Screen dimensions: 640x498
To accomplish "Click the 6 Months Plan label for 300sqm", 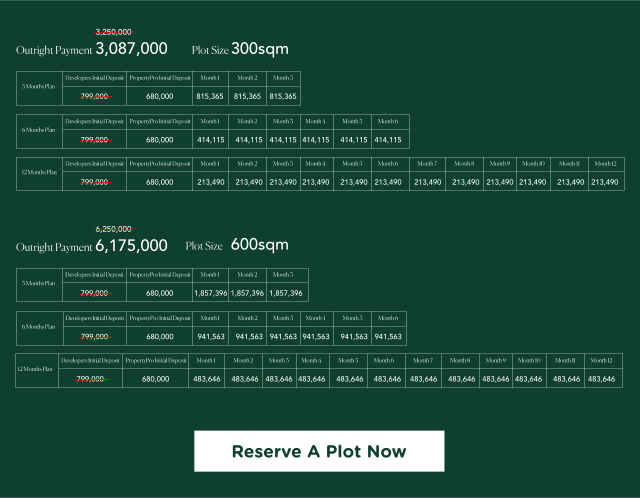I will pos(40,131).
